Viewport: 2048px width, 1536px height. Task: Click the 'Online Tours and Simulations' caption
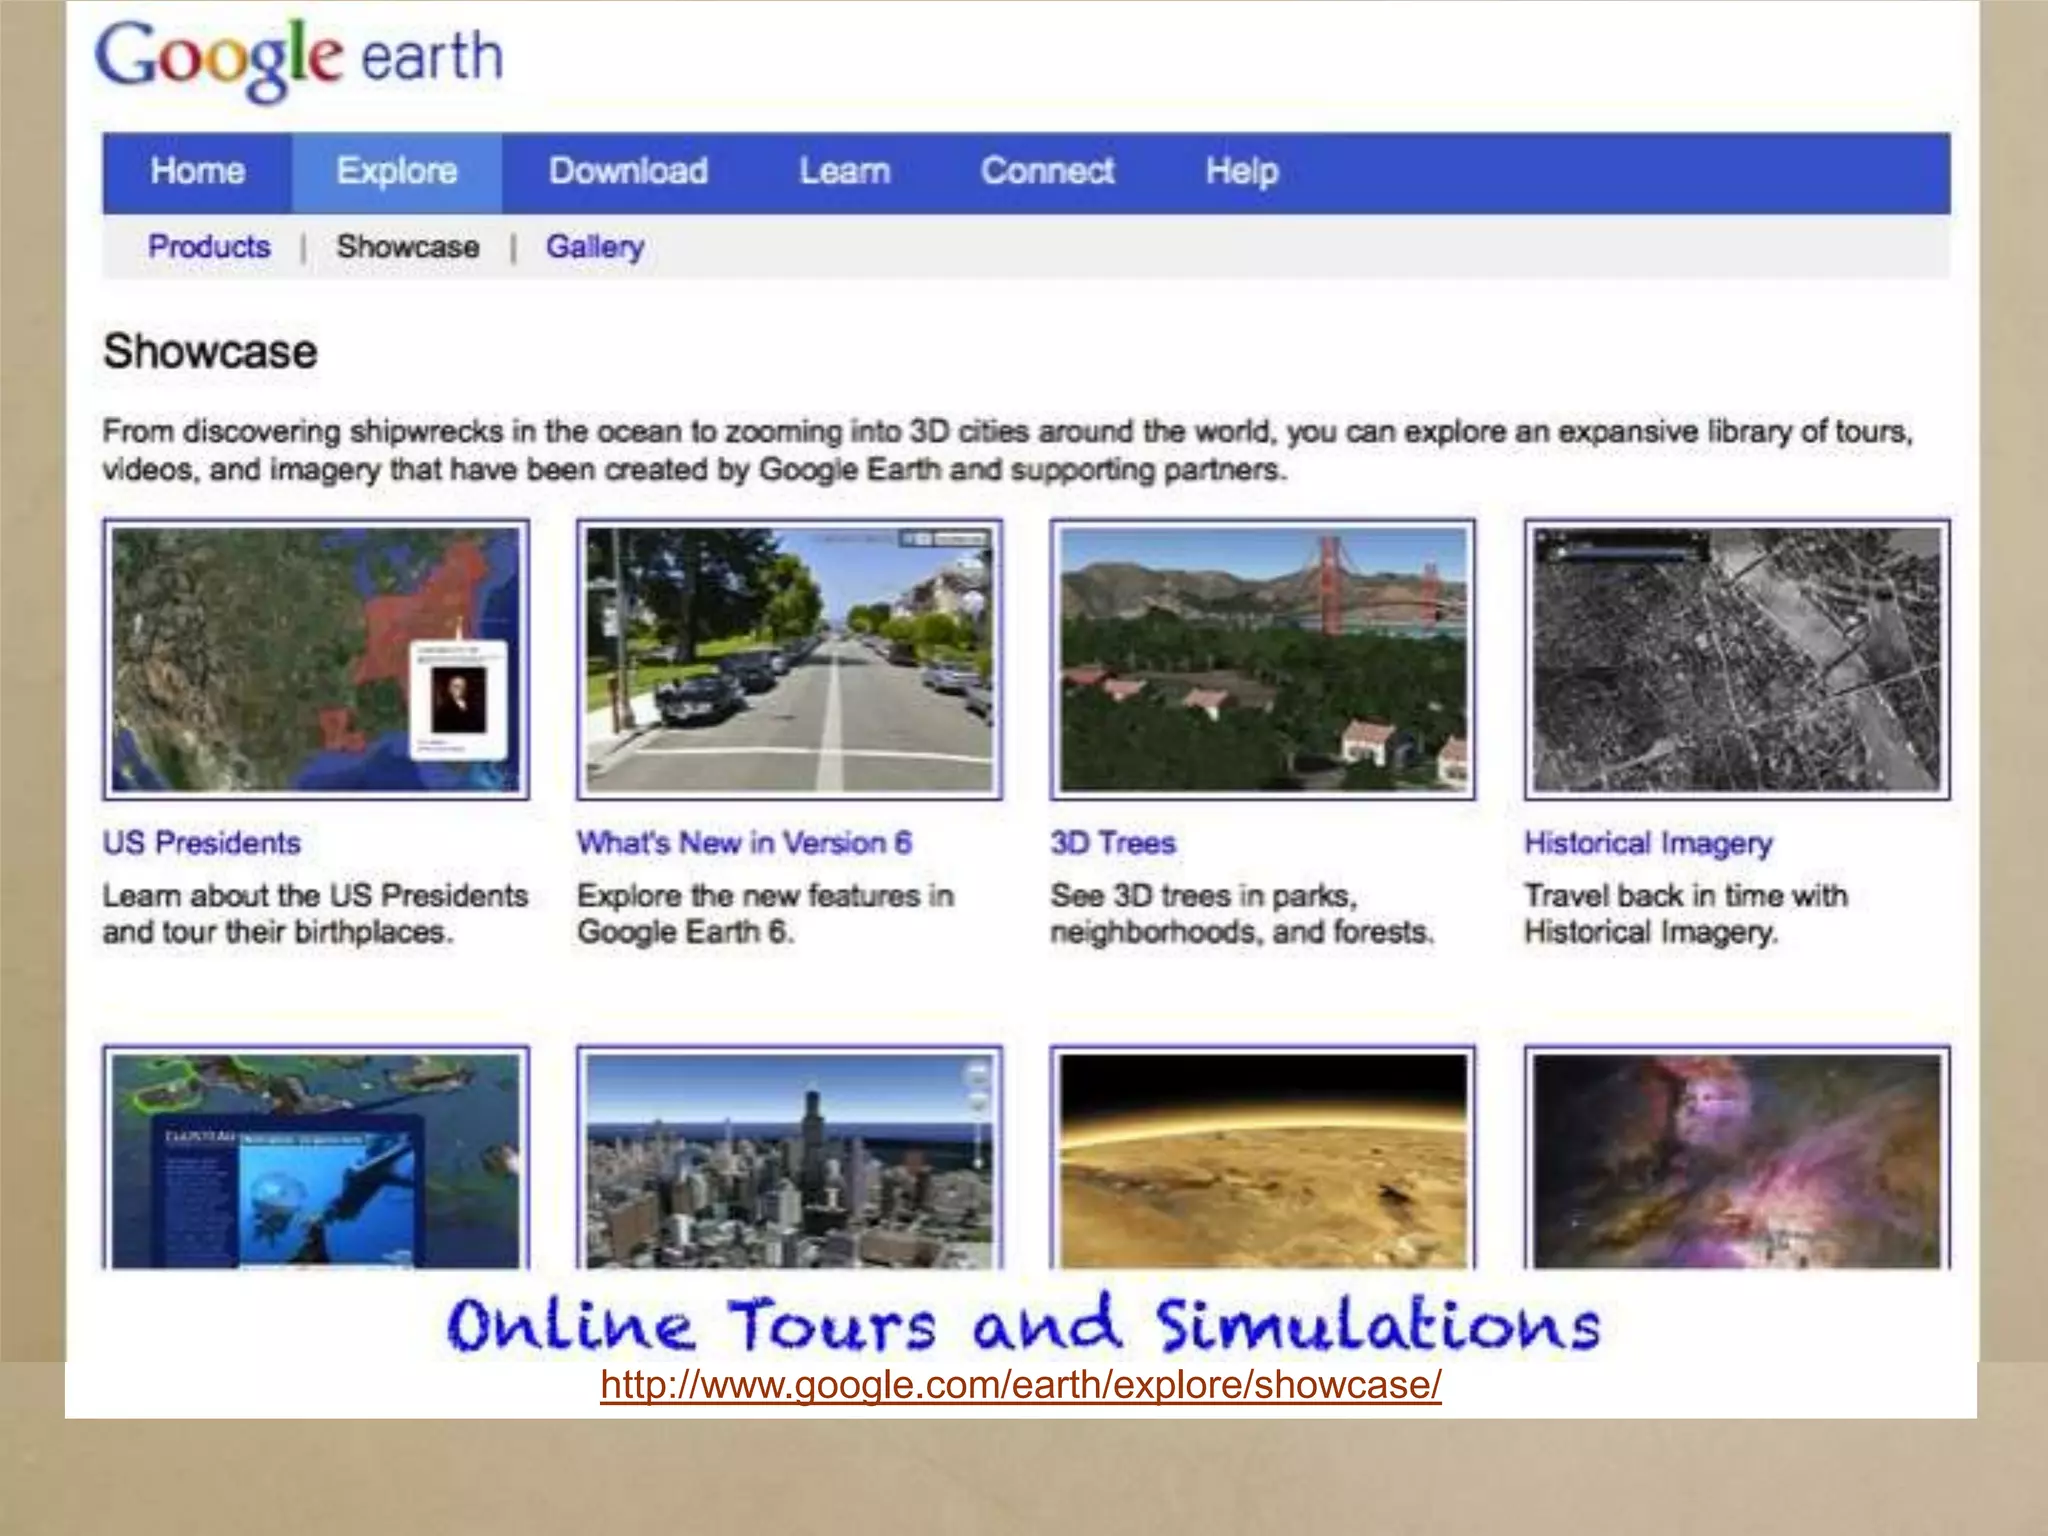click(x=1023, y=1323)
